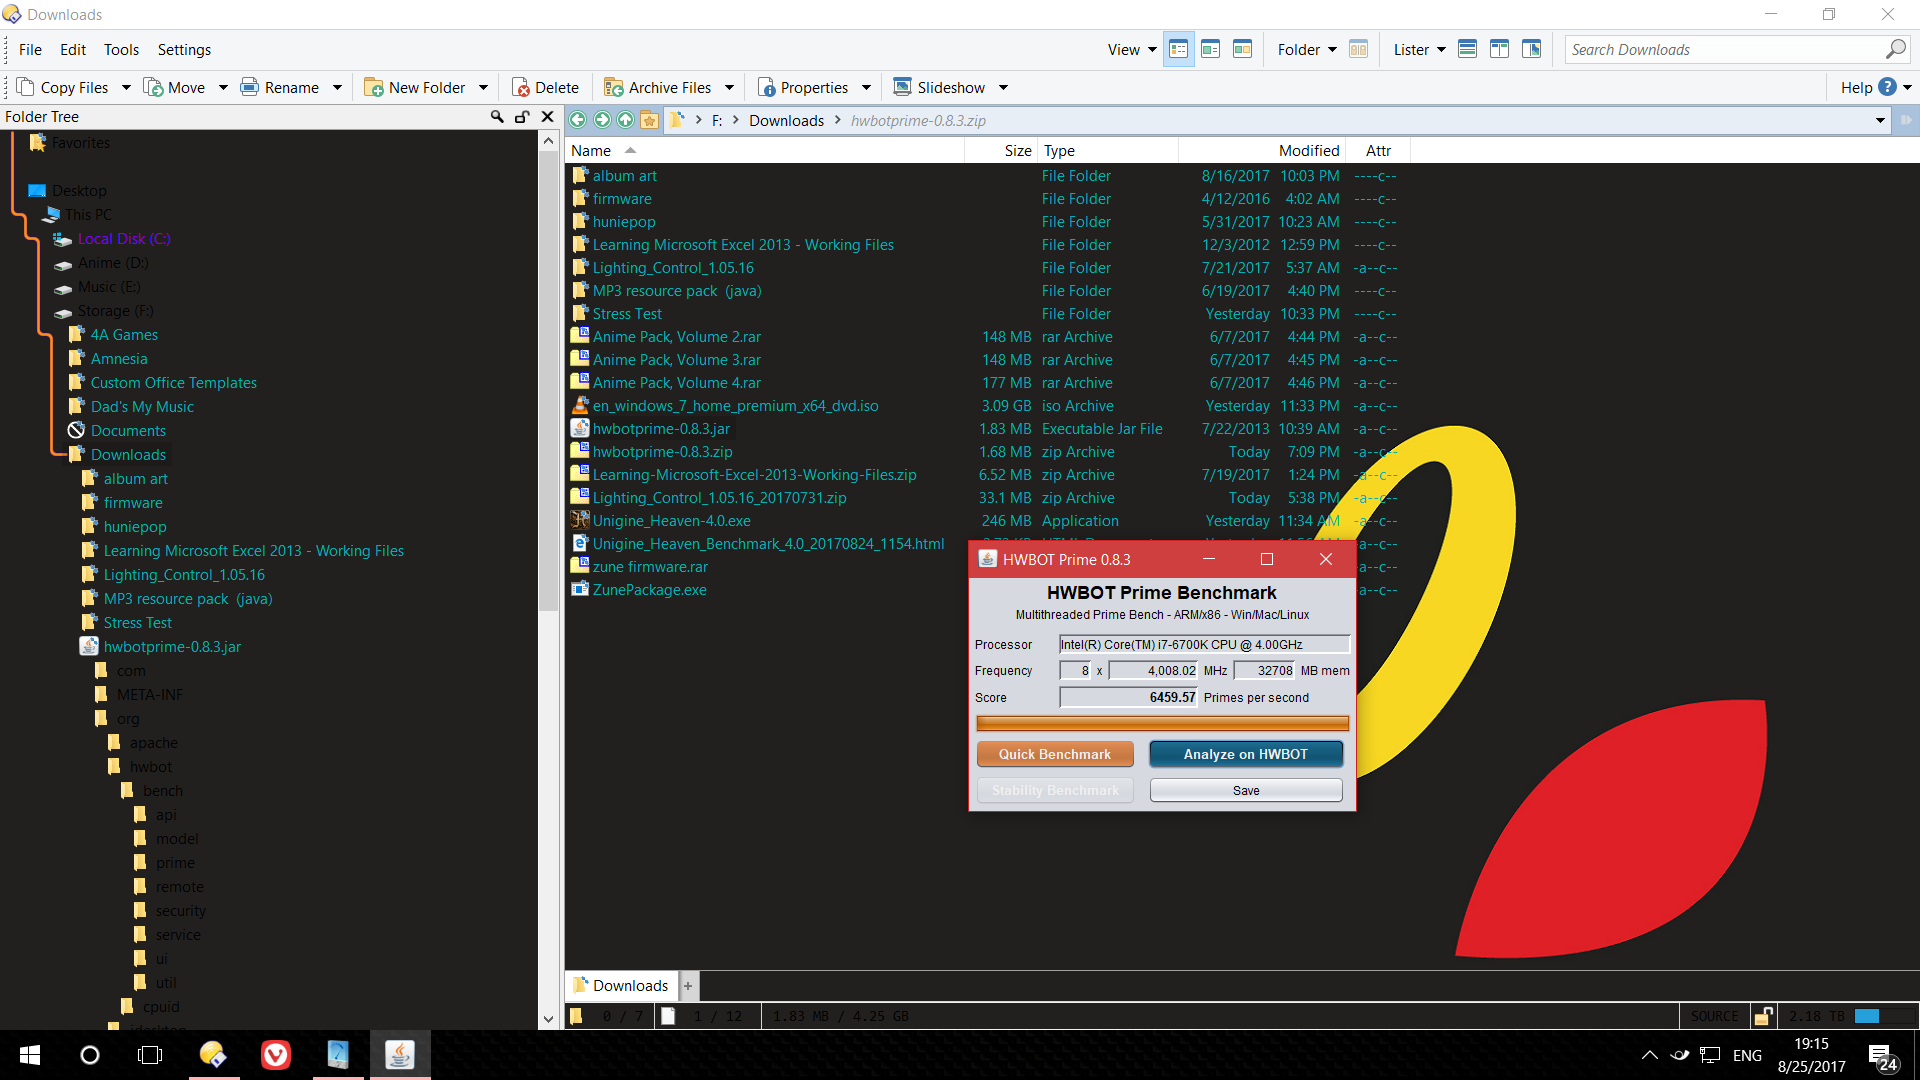Open the Tools menu
This screenshot has height=1080, width=1920.
[121, 50]
